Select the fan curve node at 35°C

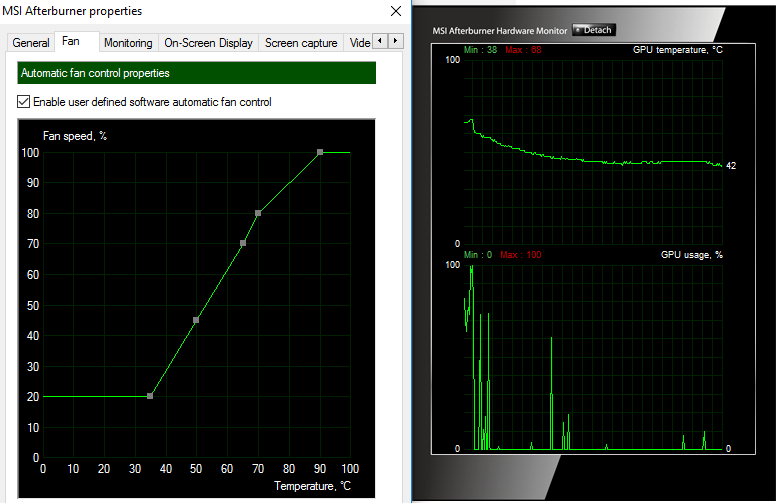pos(150,396)
